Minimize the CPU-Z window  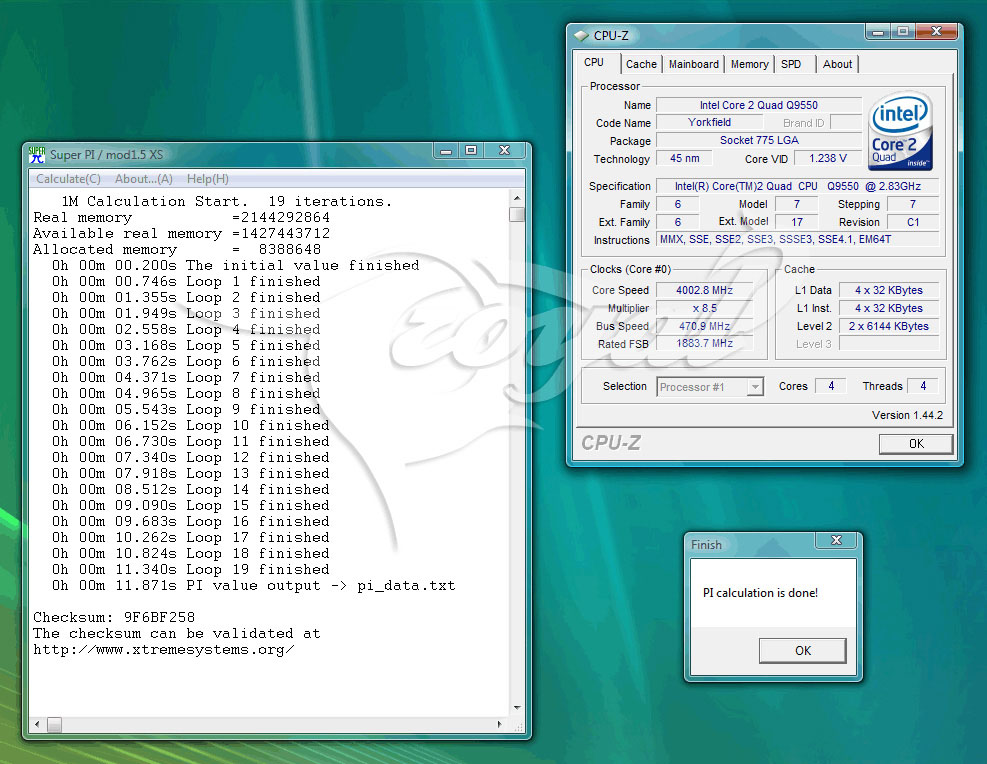pyautogui.click(x=878, y=31)
